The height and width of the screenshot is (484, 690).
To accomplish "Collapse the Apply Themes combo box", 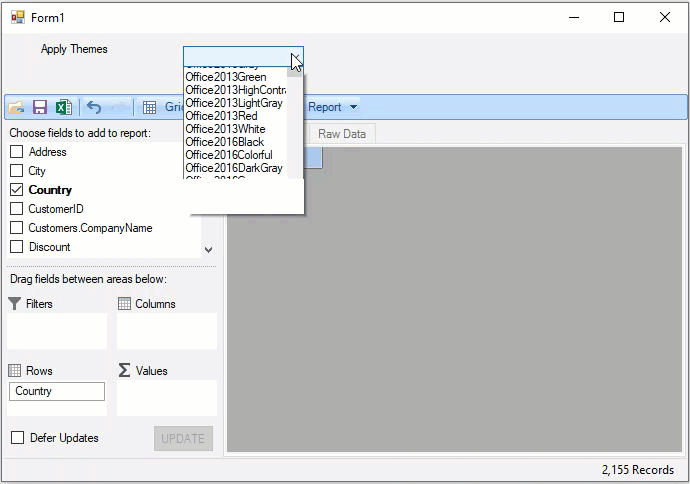I will (x=295, y=57).
